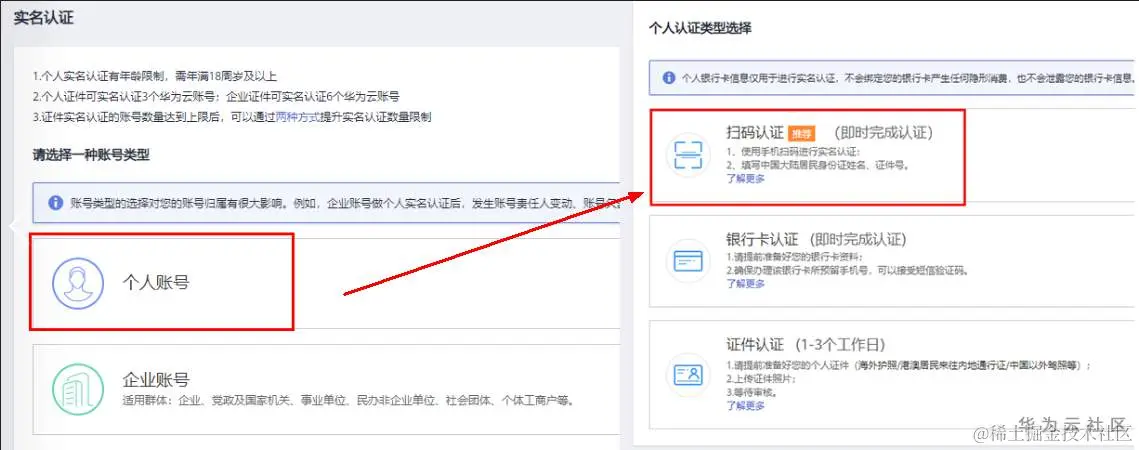
Task: Click info icon in account type notice
Action: (55, 202)
